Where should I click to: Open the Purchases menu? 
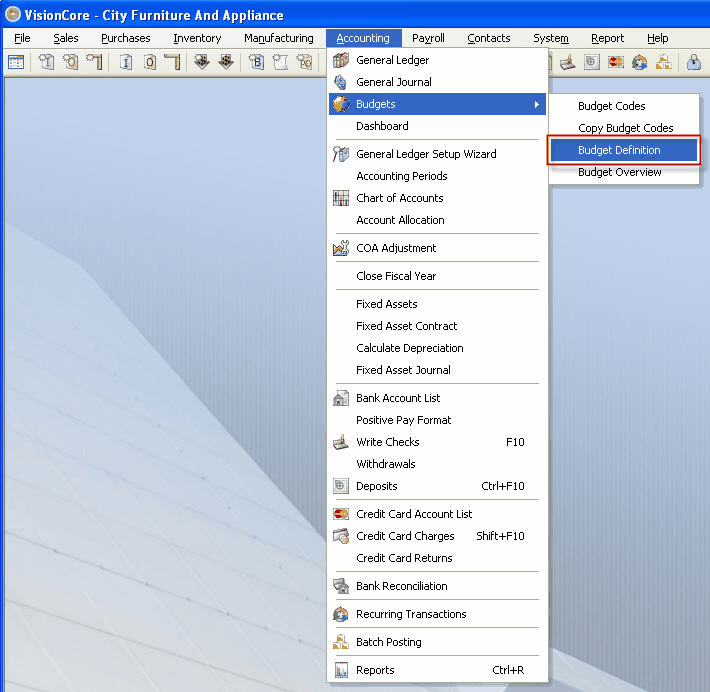(x=125, y=38)
